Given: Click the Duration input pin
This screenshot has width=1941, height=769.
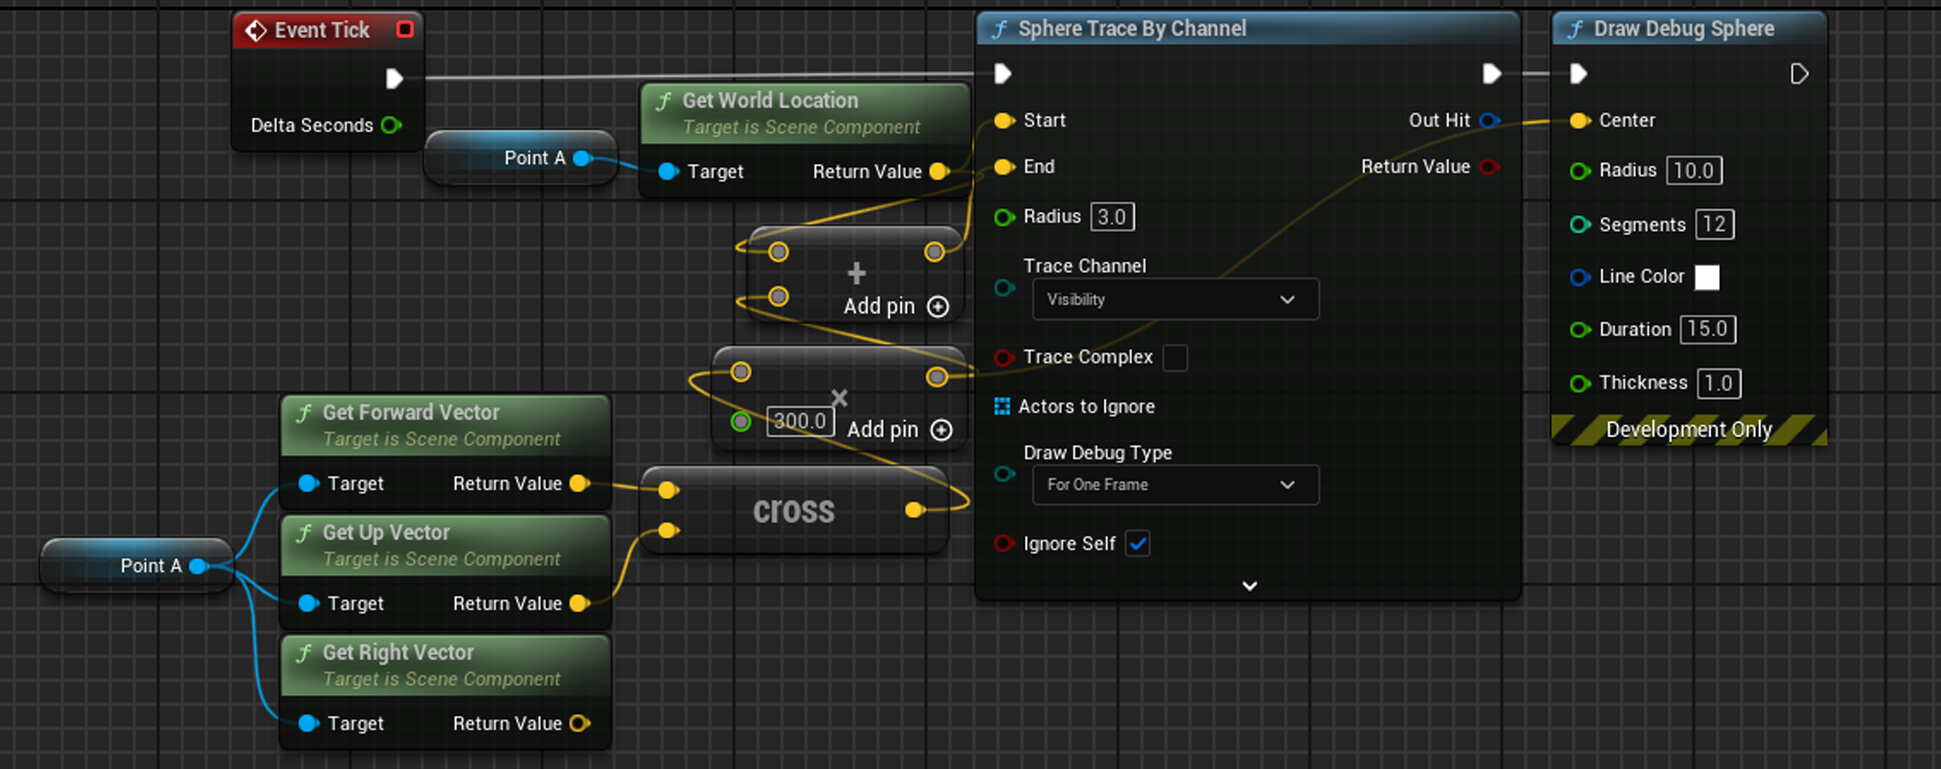Looking at the screenshot, I should tap(1579, 329).
